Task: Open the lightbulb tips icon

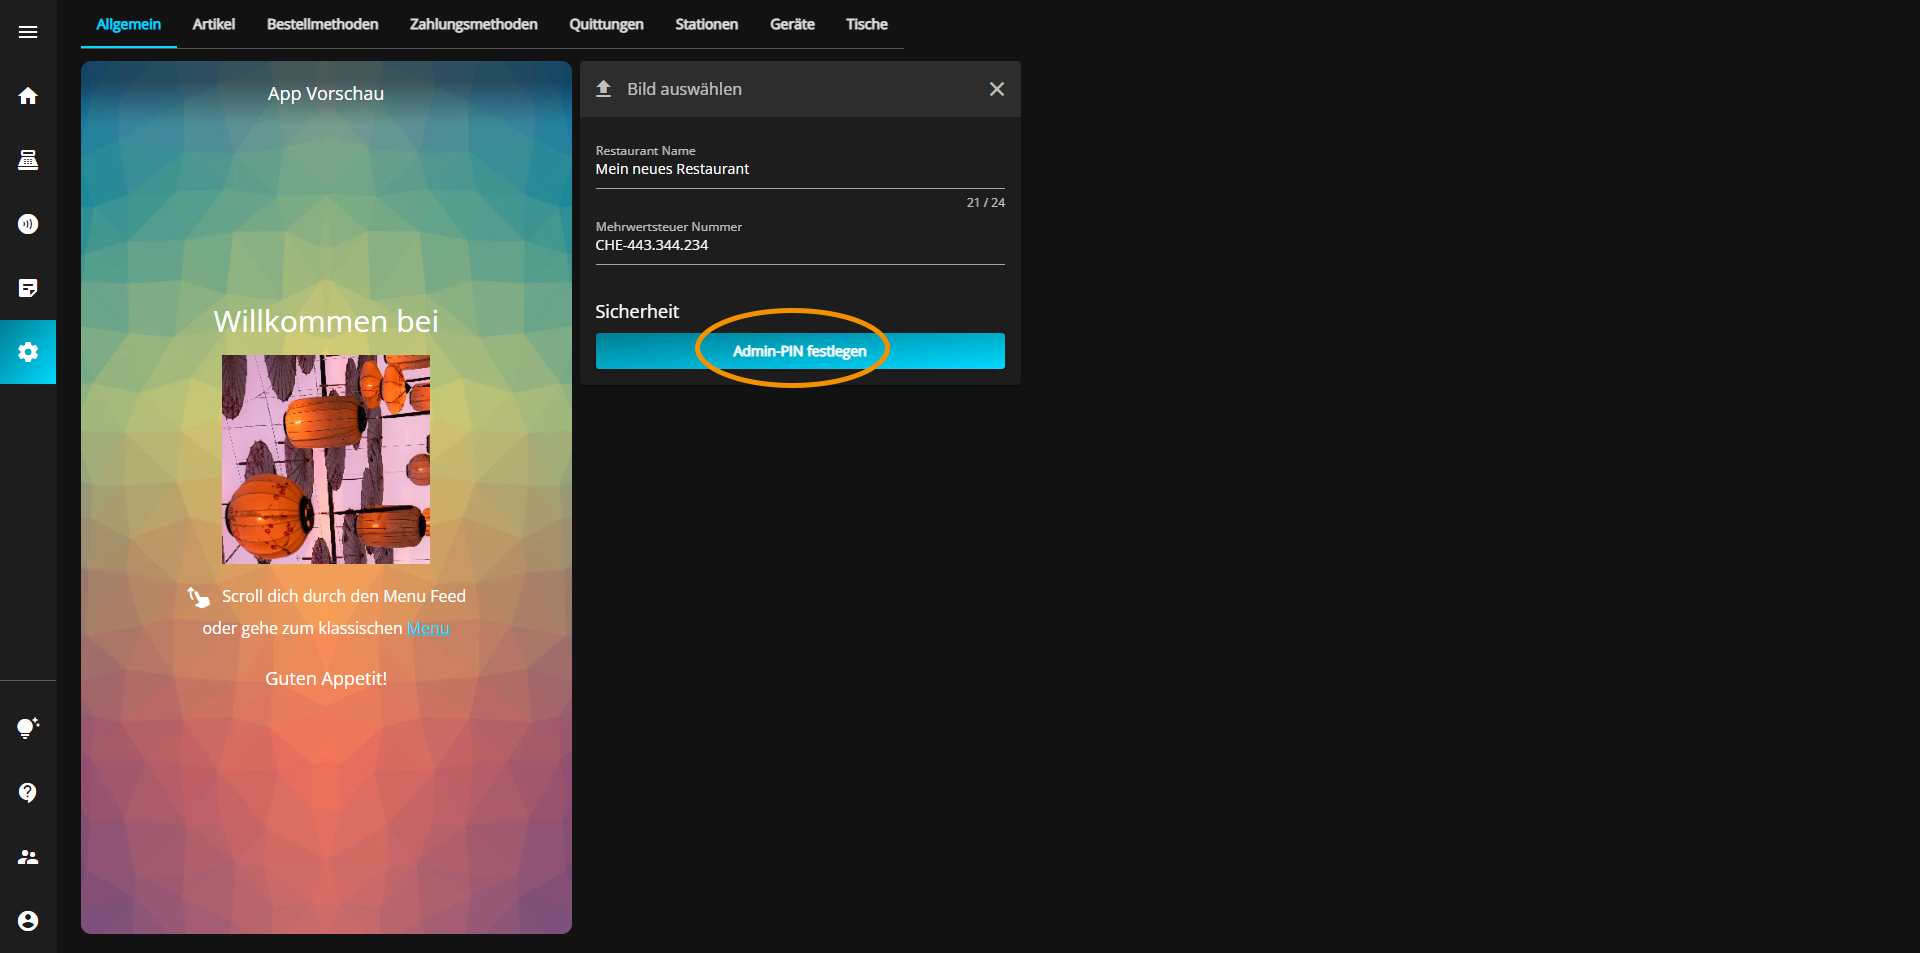Action: point(28,728)
